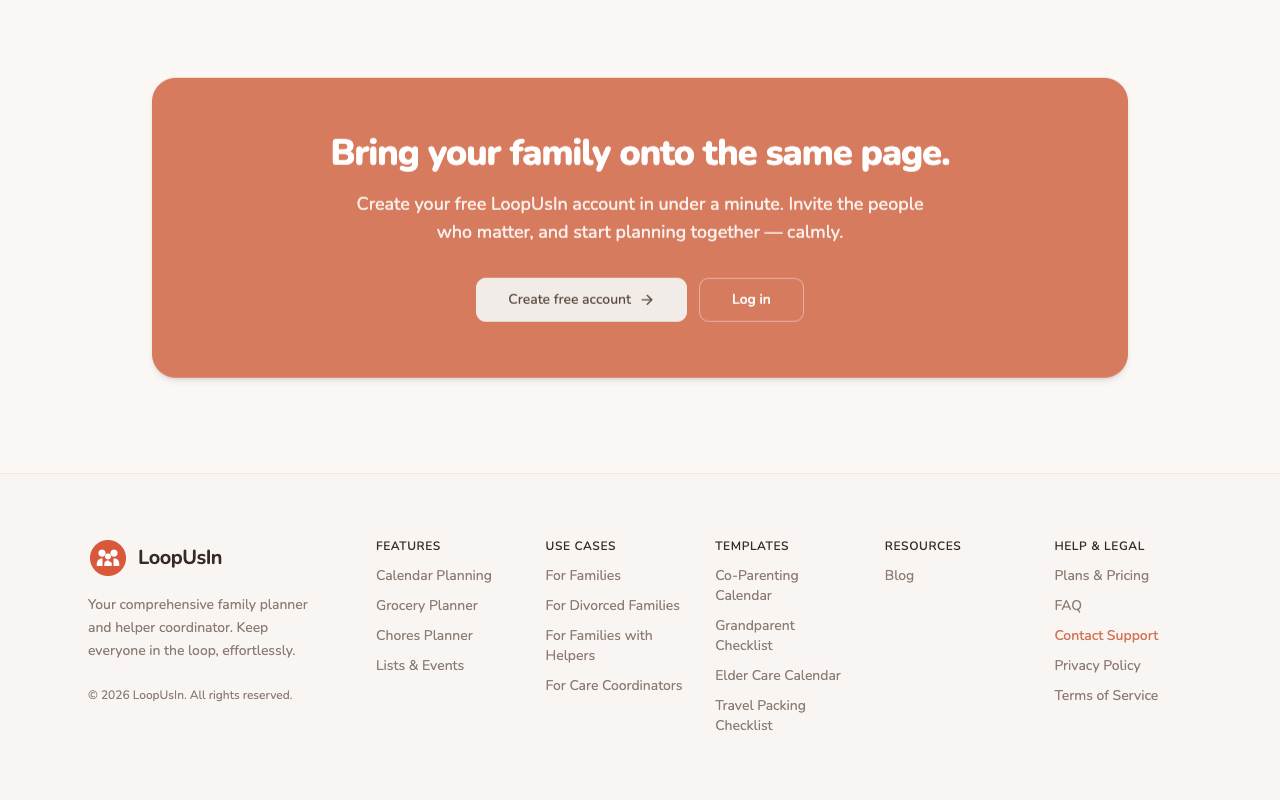Open the Travel Packing Checklist template

[760, 715]
